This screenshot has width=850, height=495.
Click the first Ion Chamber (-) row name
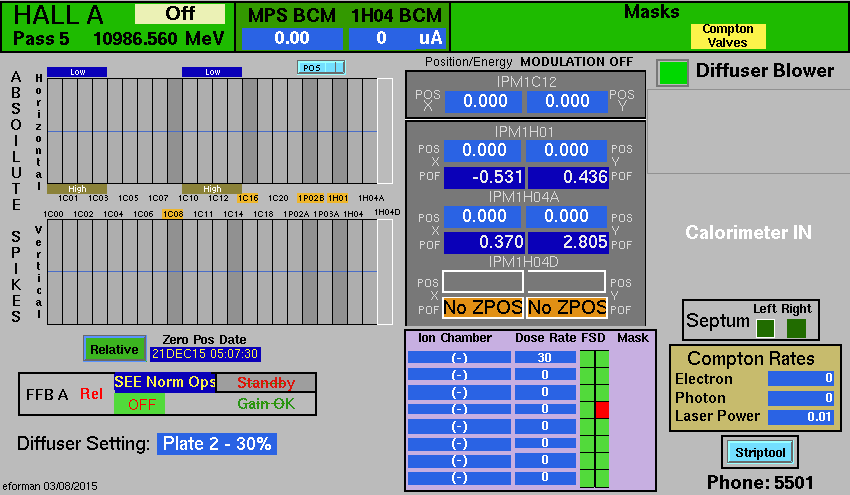459,357
